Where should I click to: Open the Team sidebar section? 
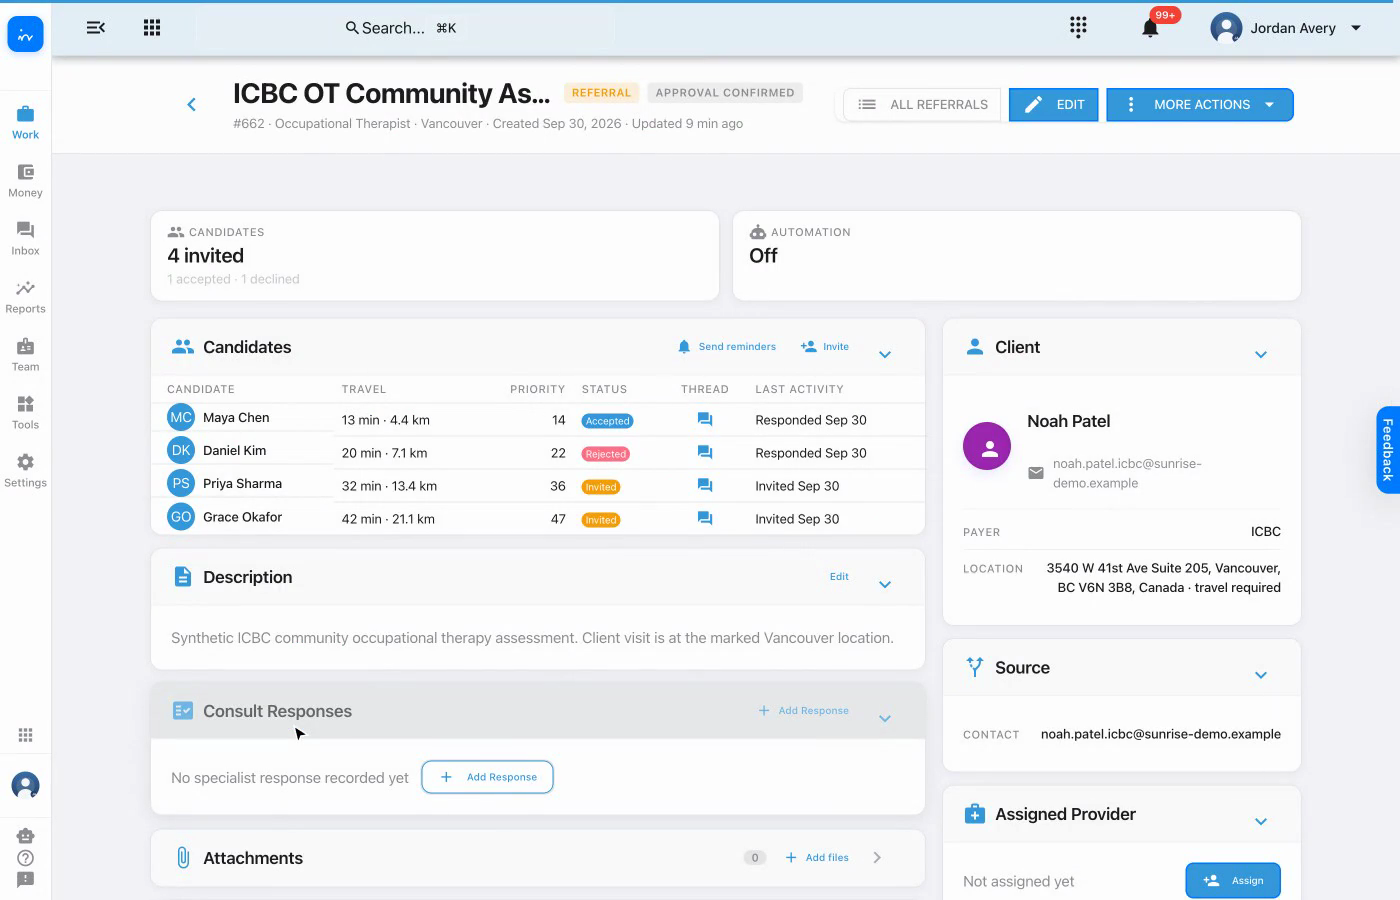click(26, 355)
